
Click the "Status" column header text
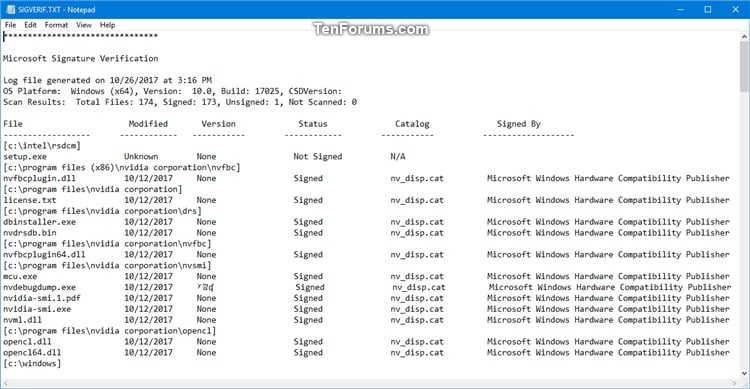[x=313, y=124]
